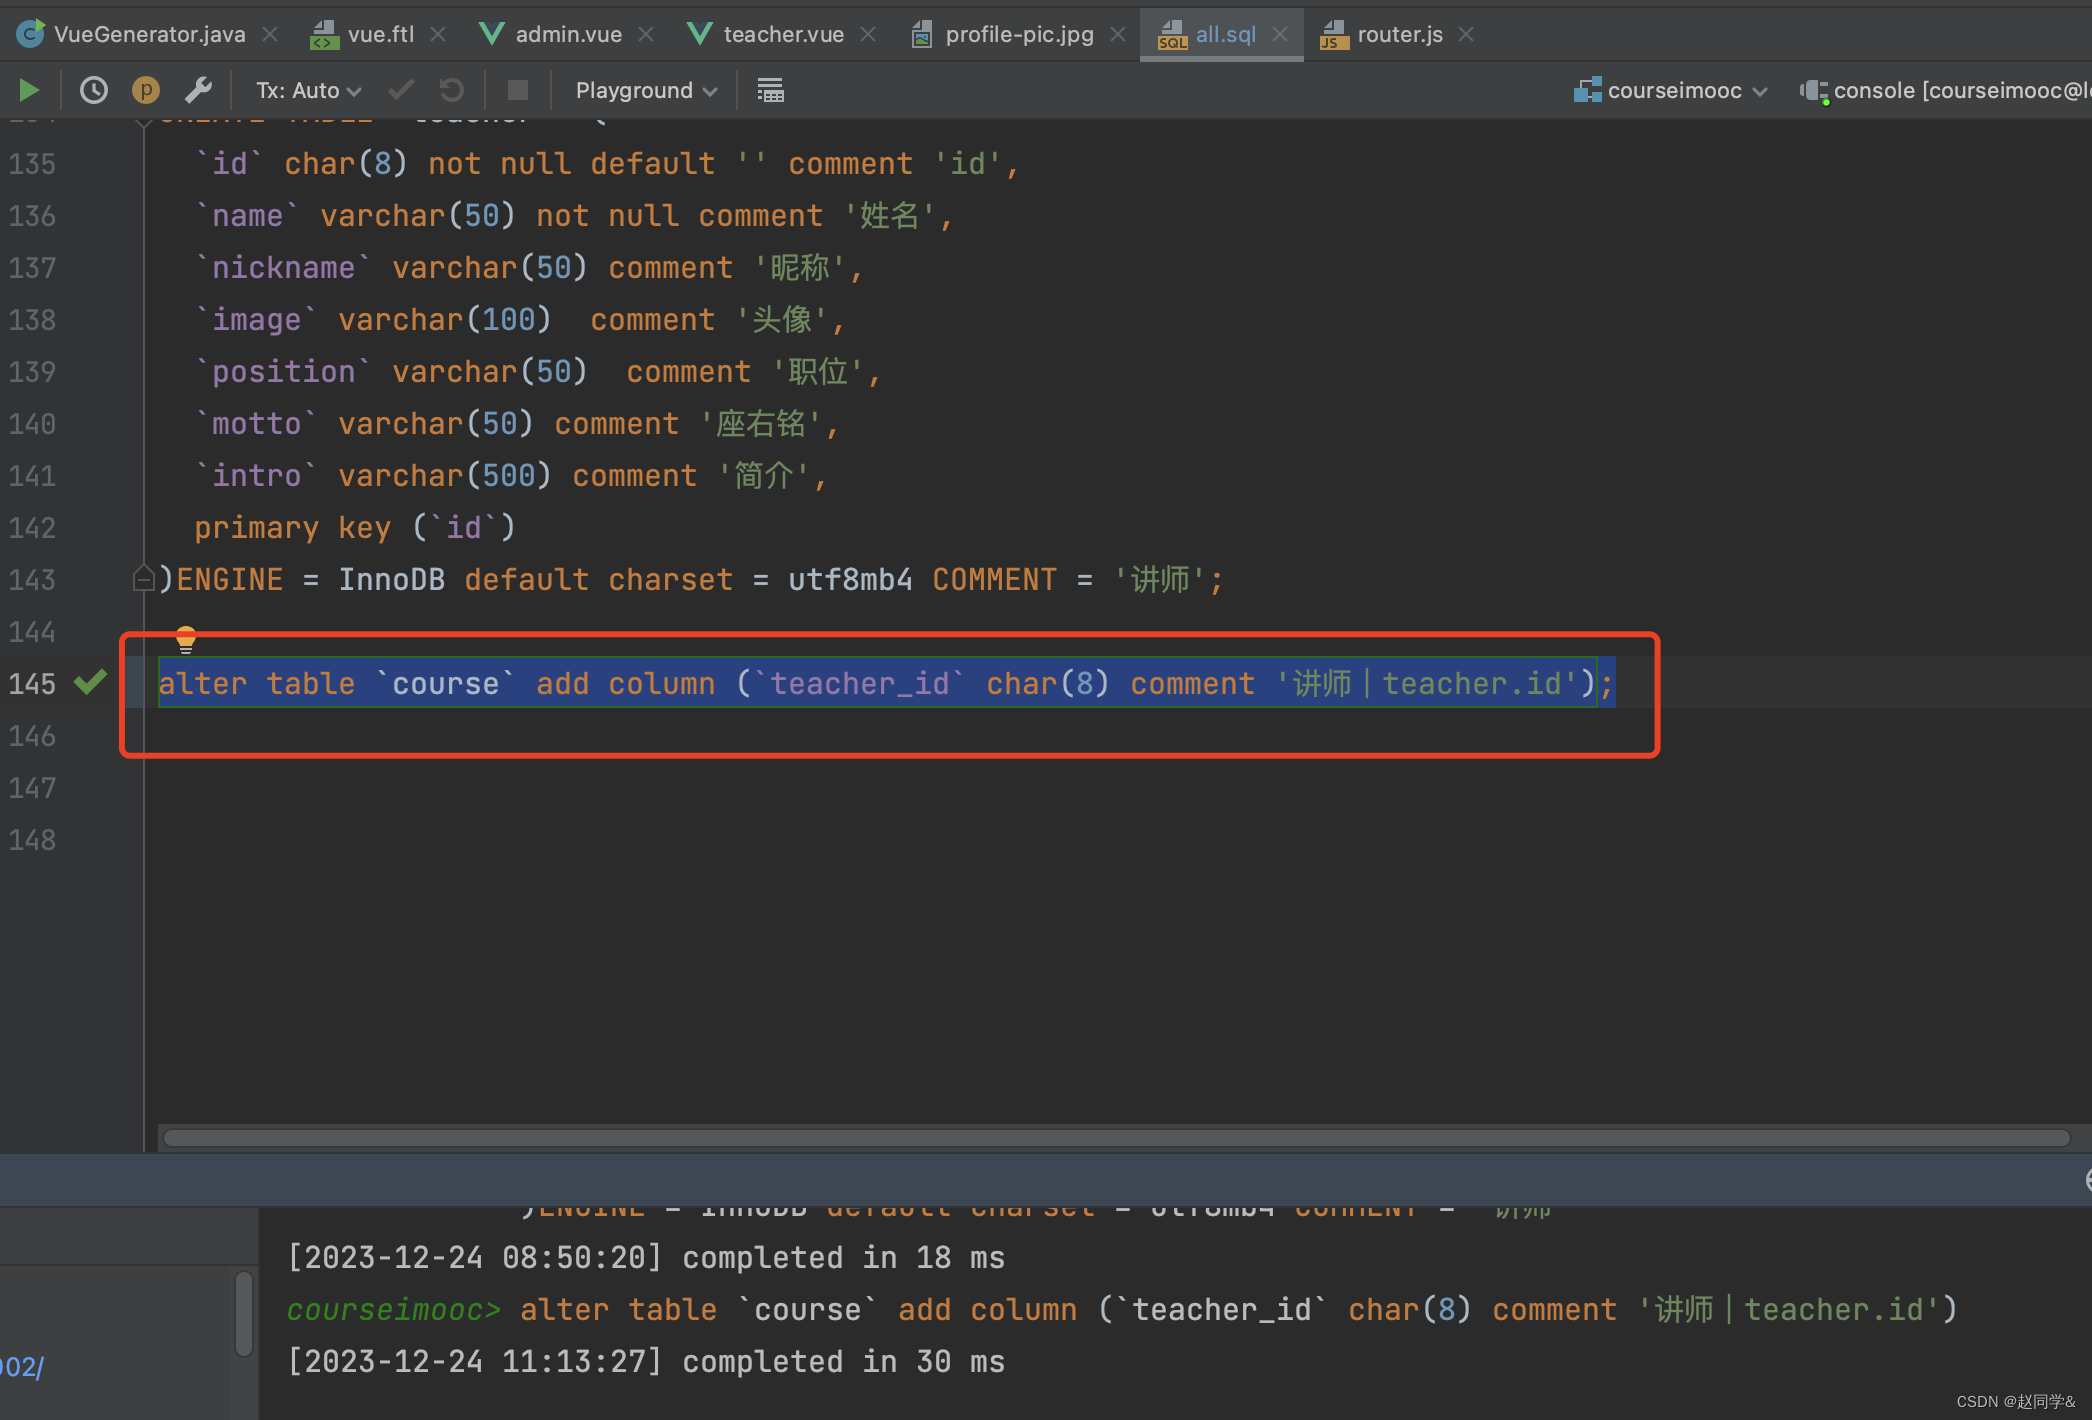The image size is (2092, 1420).
Task: Switch to the VueGenerator.java tab
Action: click(x=148, y=34)
